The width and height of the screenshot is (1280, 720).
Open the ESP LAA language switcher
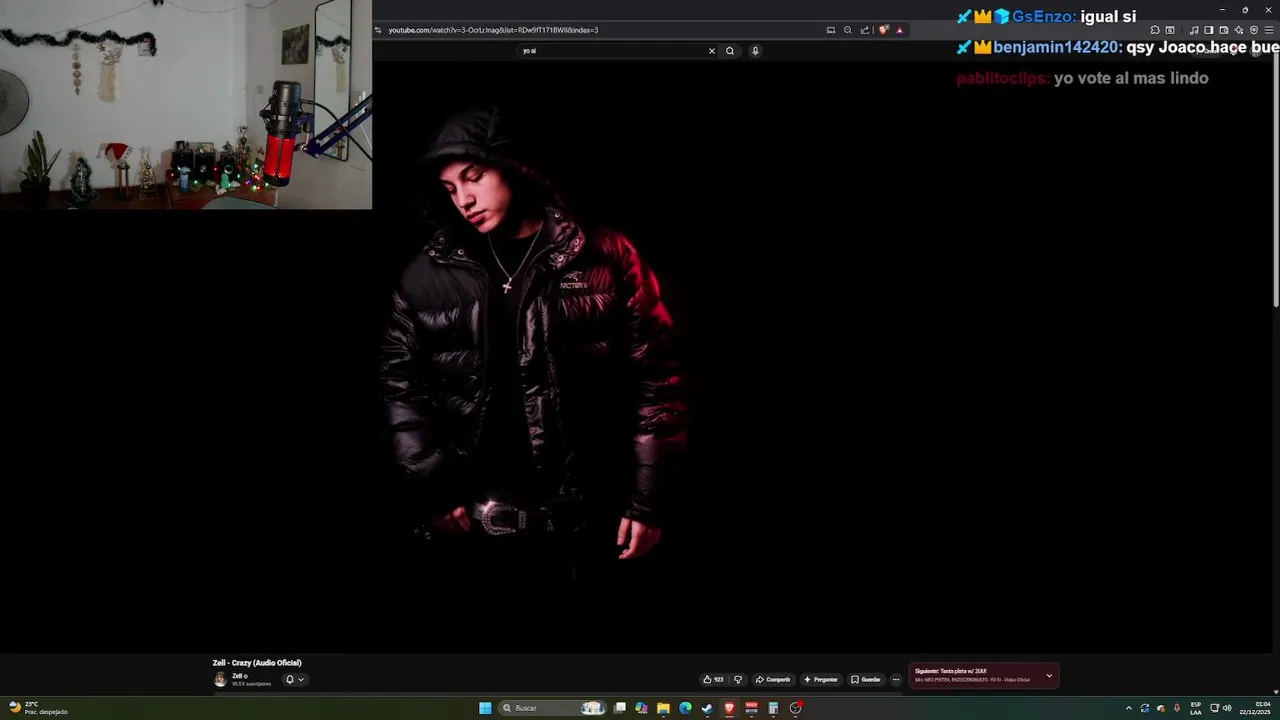click(1196, 708)
